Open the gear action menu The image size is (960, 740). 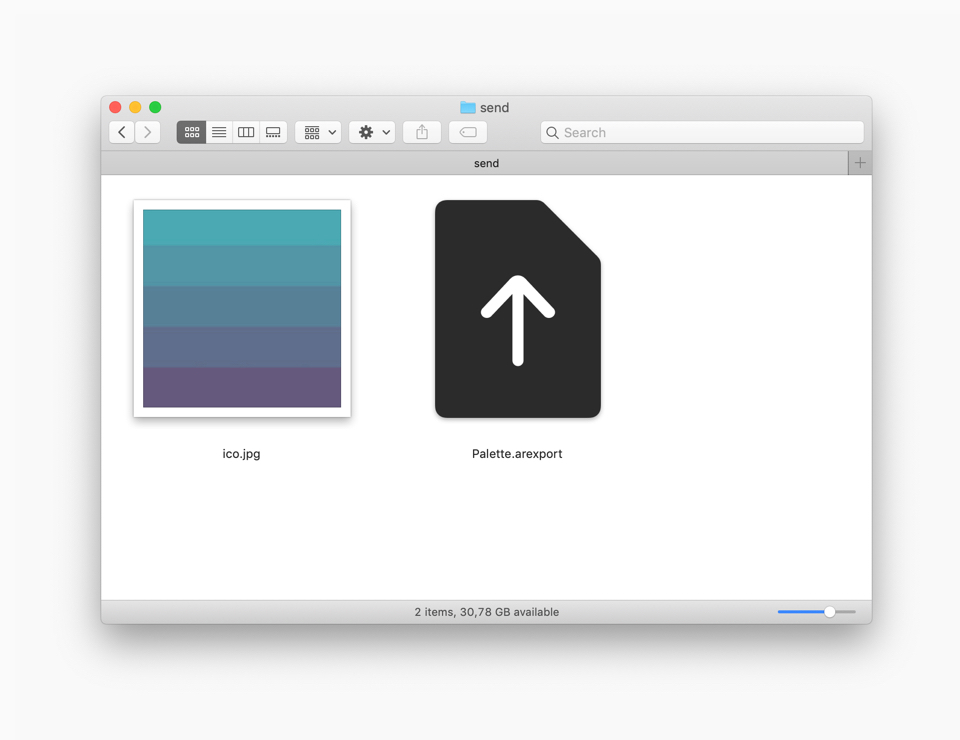[x=372, y=132]
